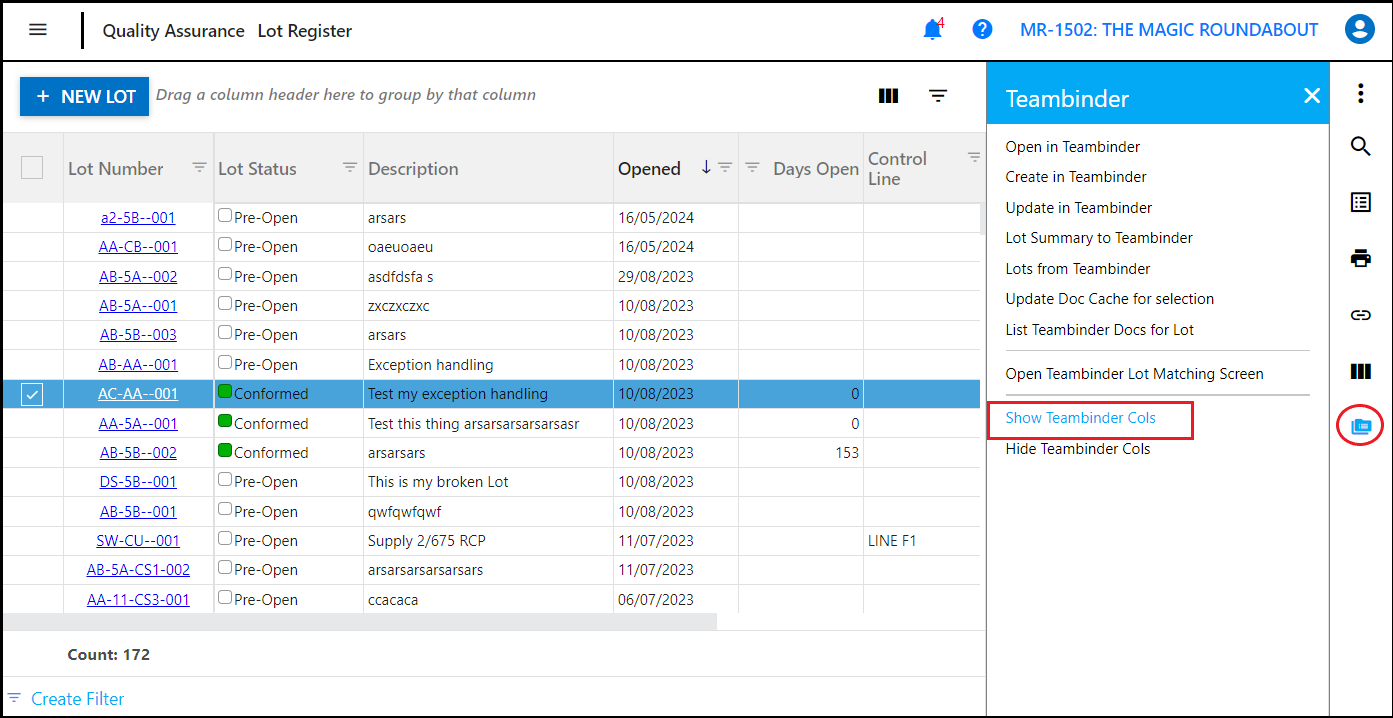Select Update in Teambinder

click(1079, 208)
